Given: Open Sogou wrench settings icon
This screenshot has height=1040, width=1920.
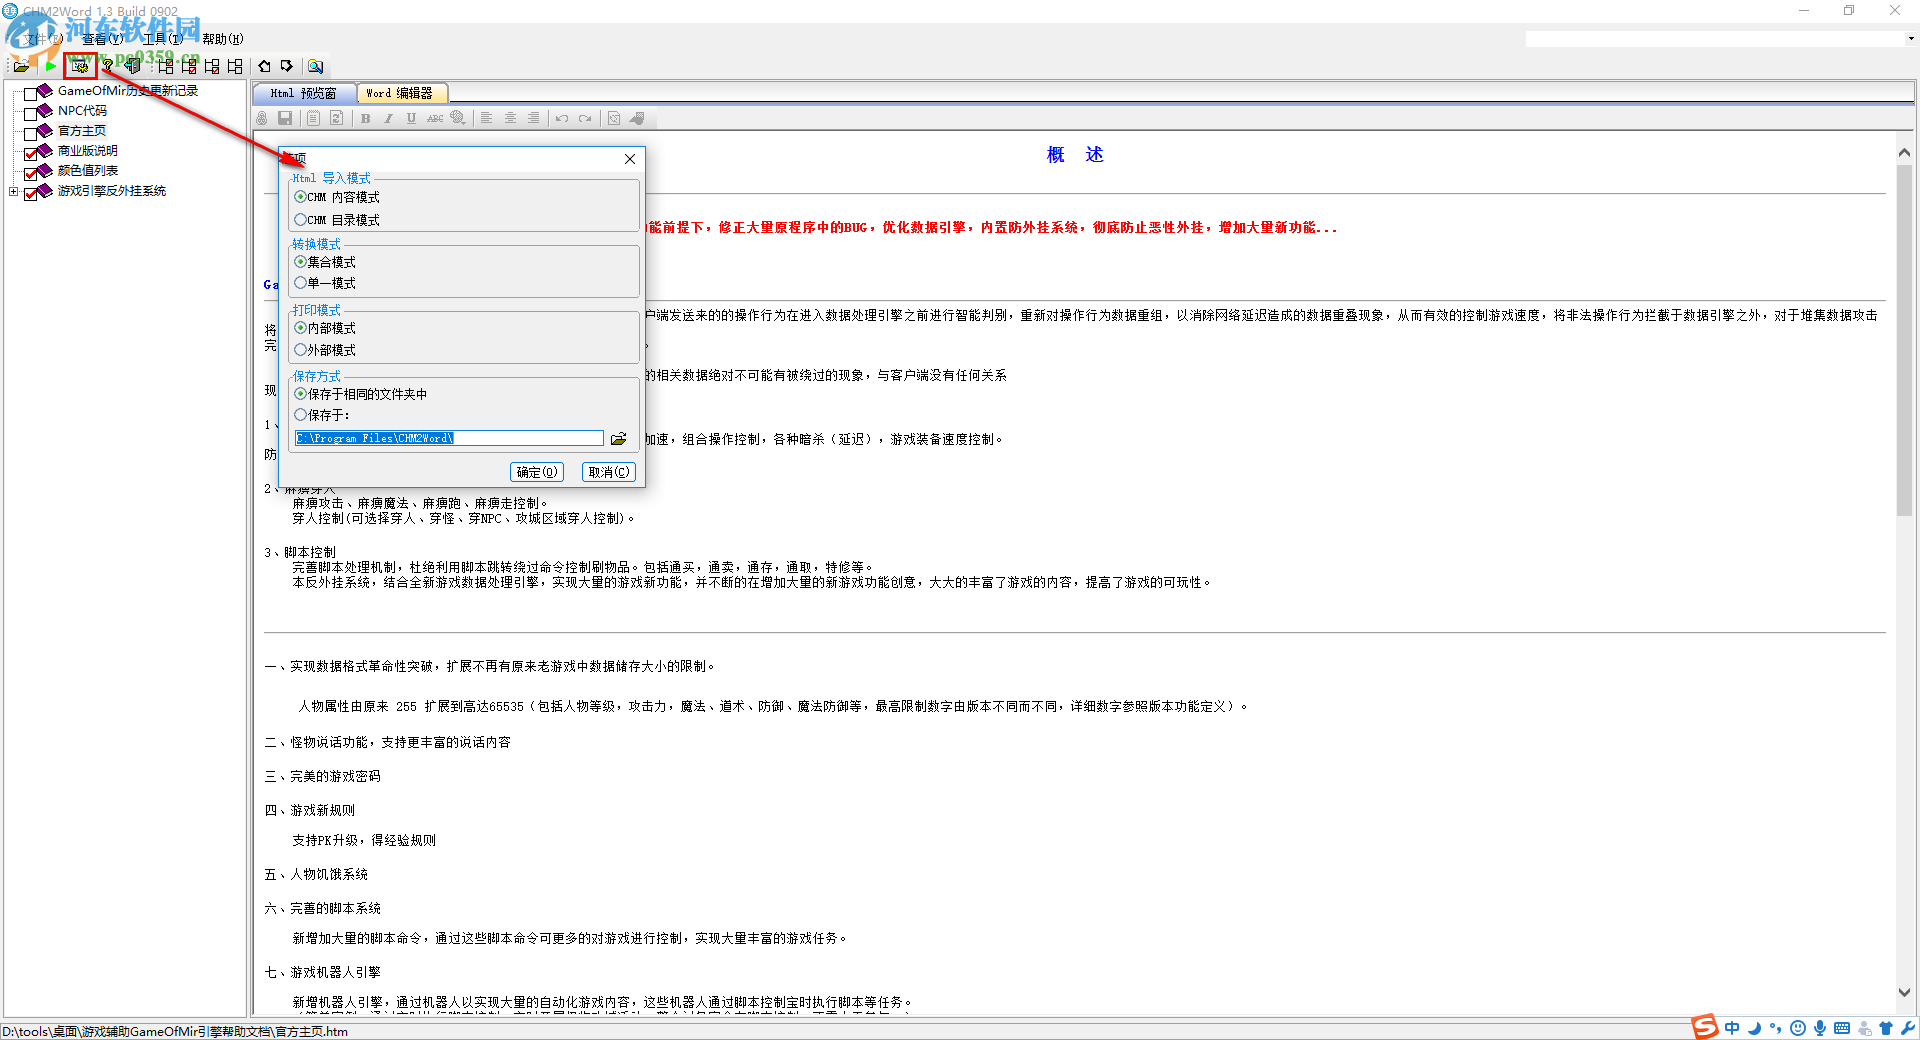Looking at the screenshot, I should pyautogui.click(x=1908, y=1027).
